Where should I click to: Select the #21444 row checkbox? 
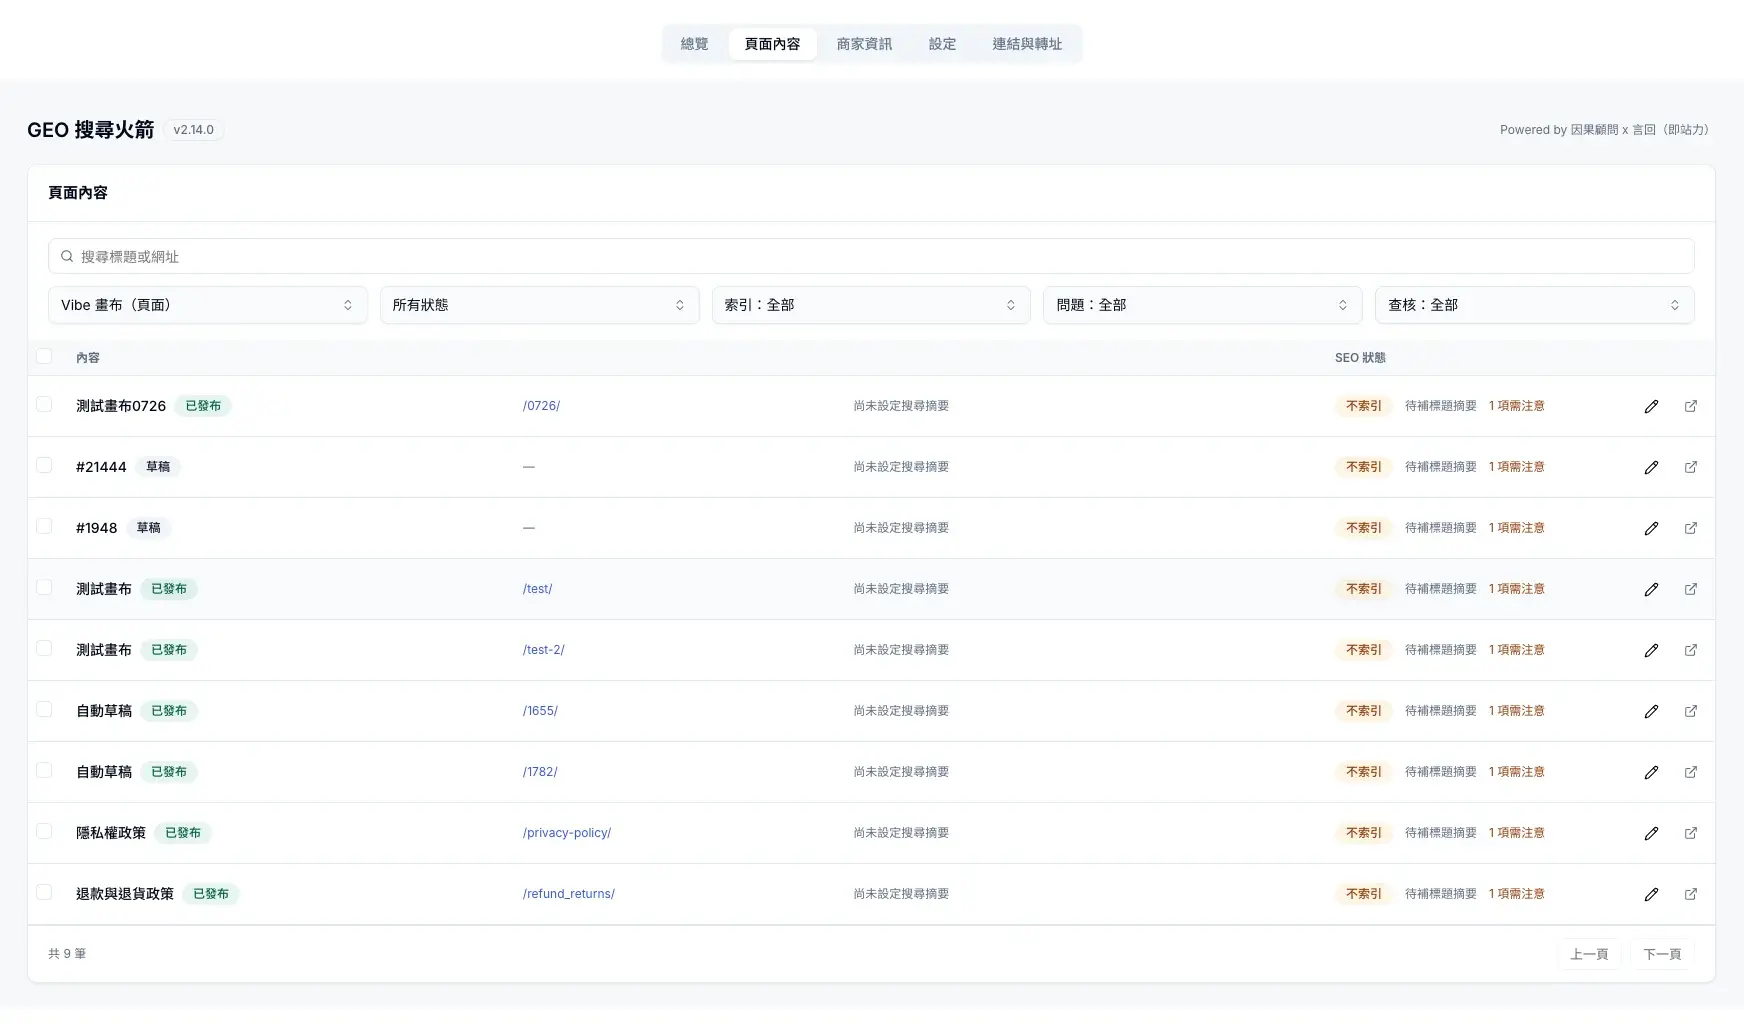point(44,465)
